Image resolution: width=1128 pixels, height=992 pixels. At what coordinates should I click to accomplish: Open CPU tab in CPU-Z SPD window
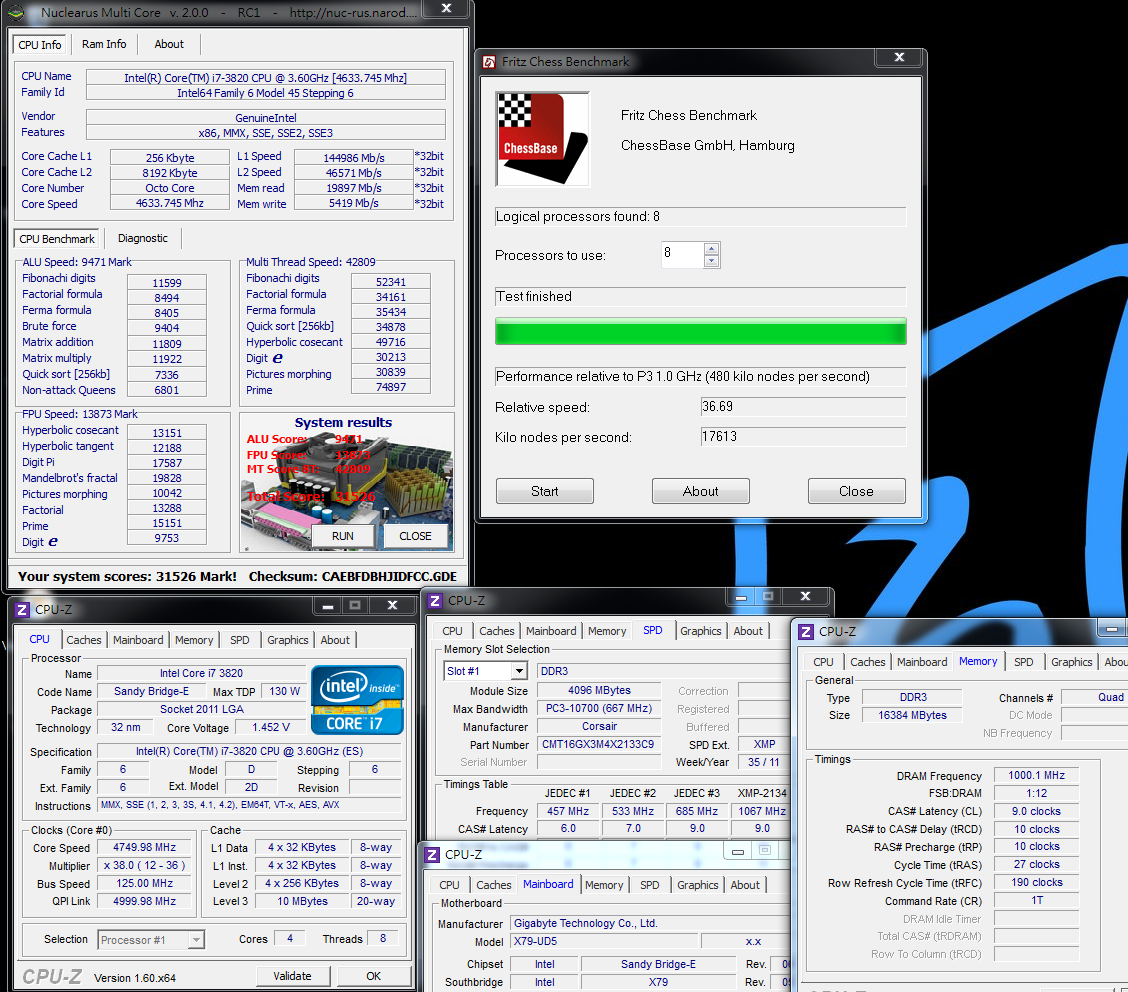tap(452, 631)
